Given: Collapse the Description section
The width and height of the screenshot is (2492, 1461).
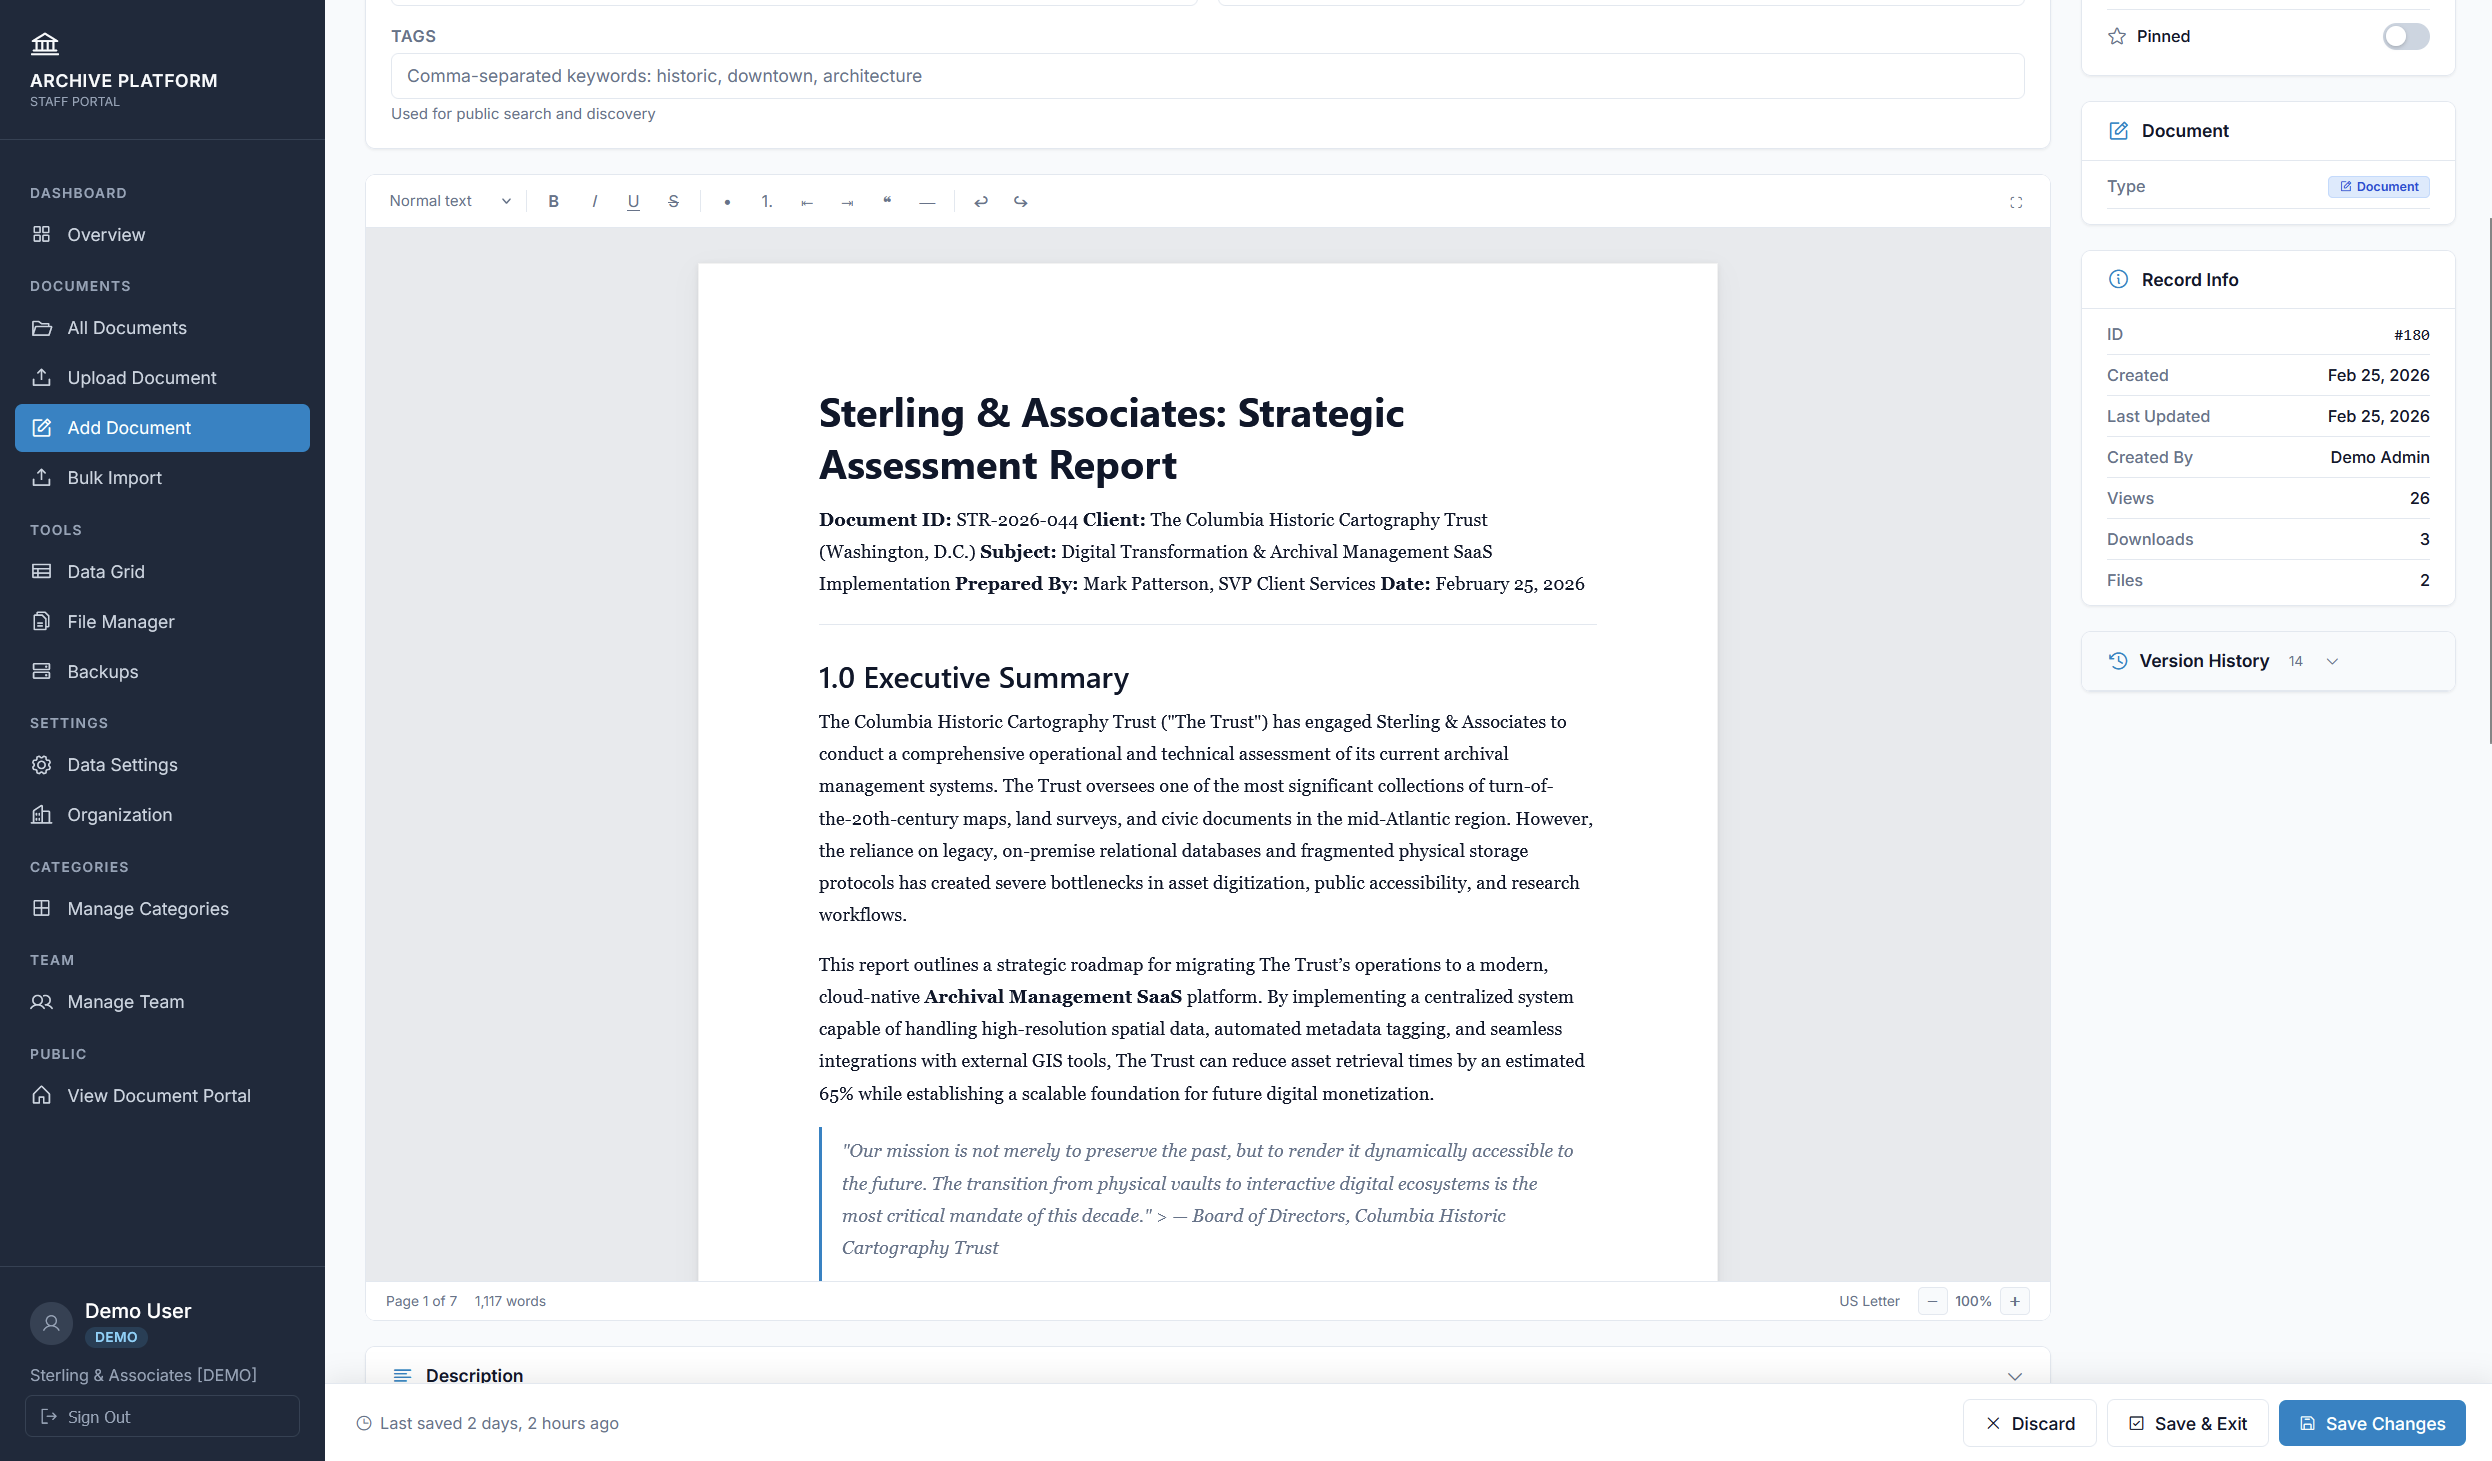Looking at the screenshot, I should 2015,1376.
